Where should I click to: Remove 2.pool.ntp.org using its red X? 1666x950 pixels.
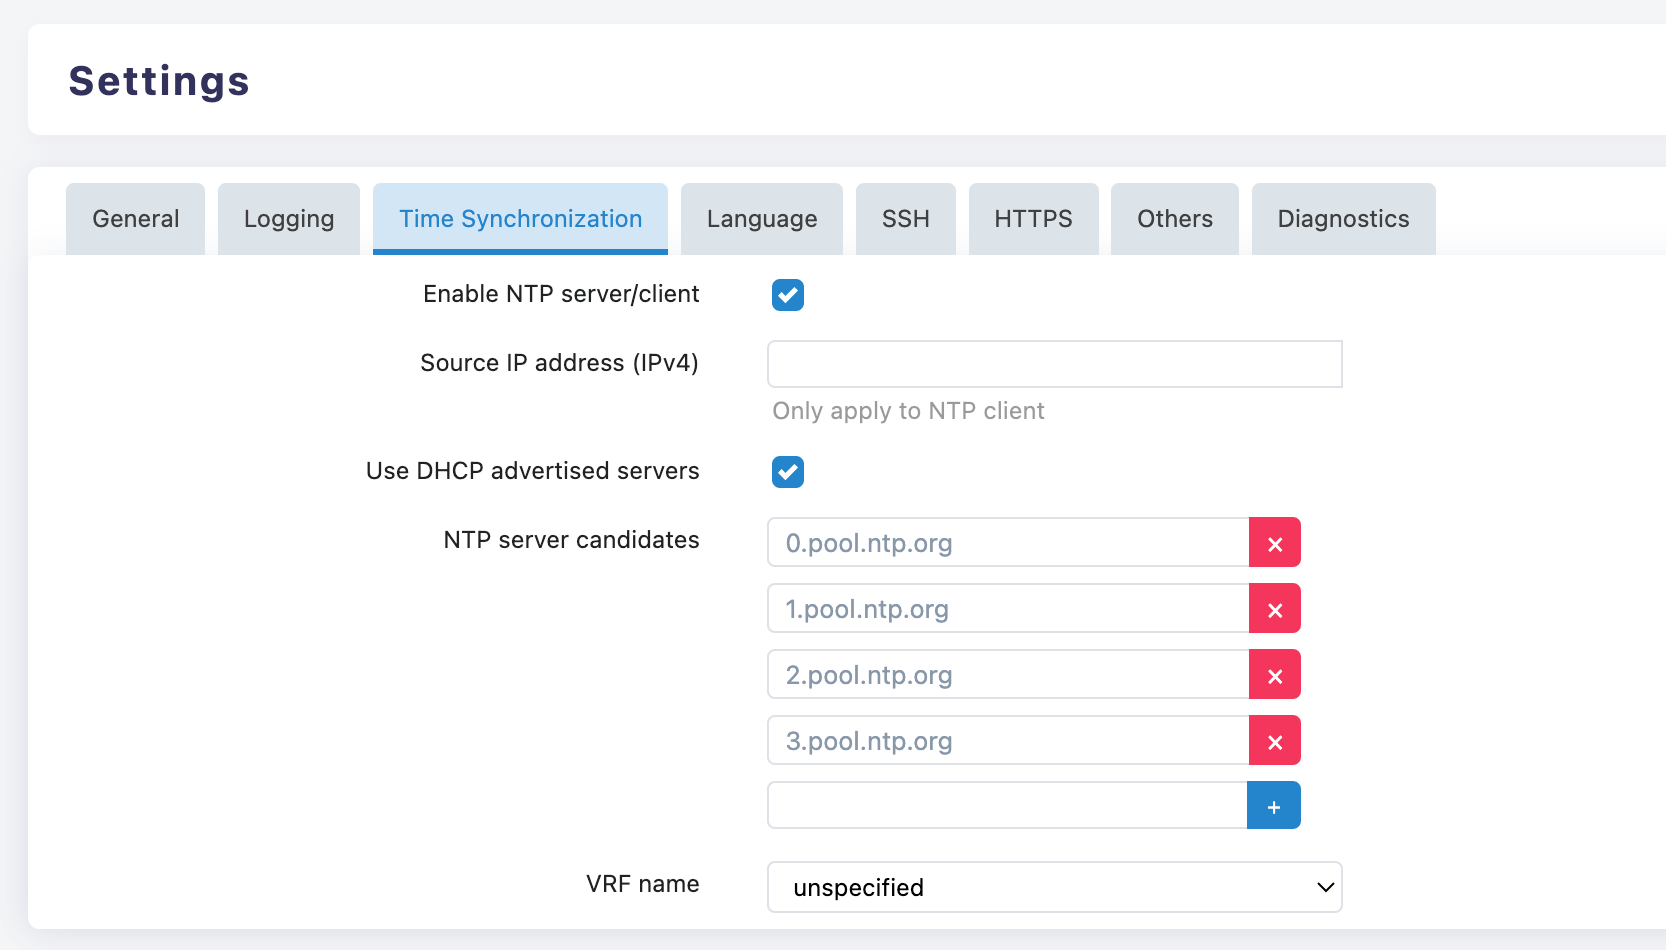[1274, 675]
